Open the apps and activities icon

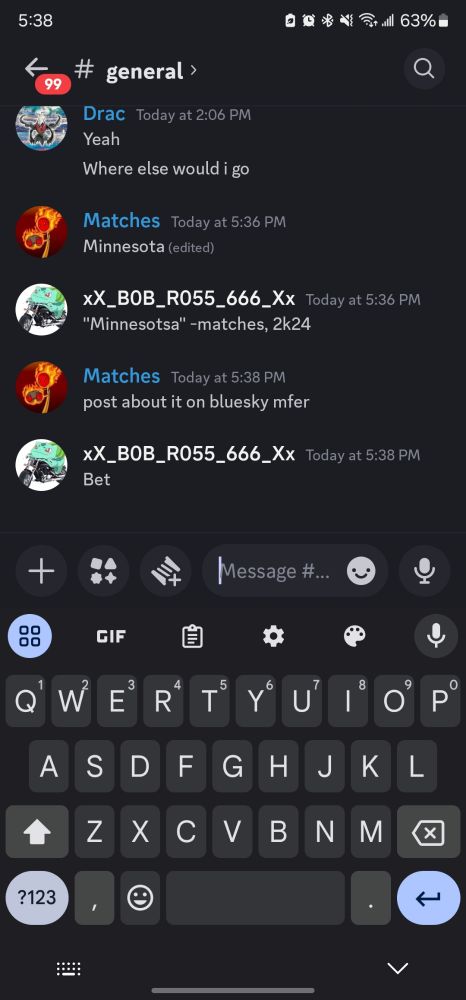click(x=103, y=571)
